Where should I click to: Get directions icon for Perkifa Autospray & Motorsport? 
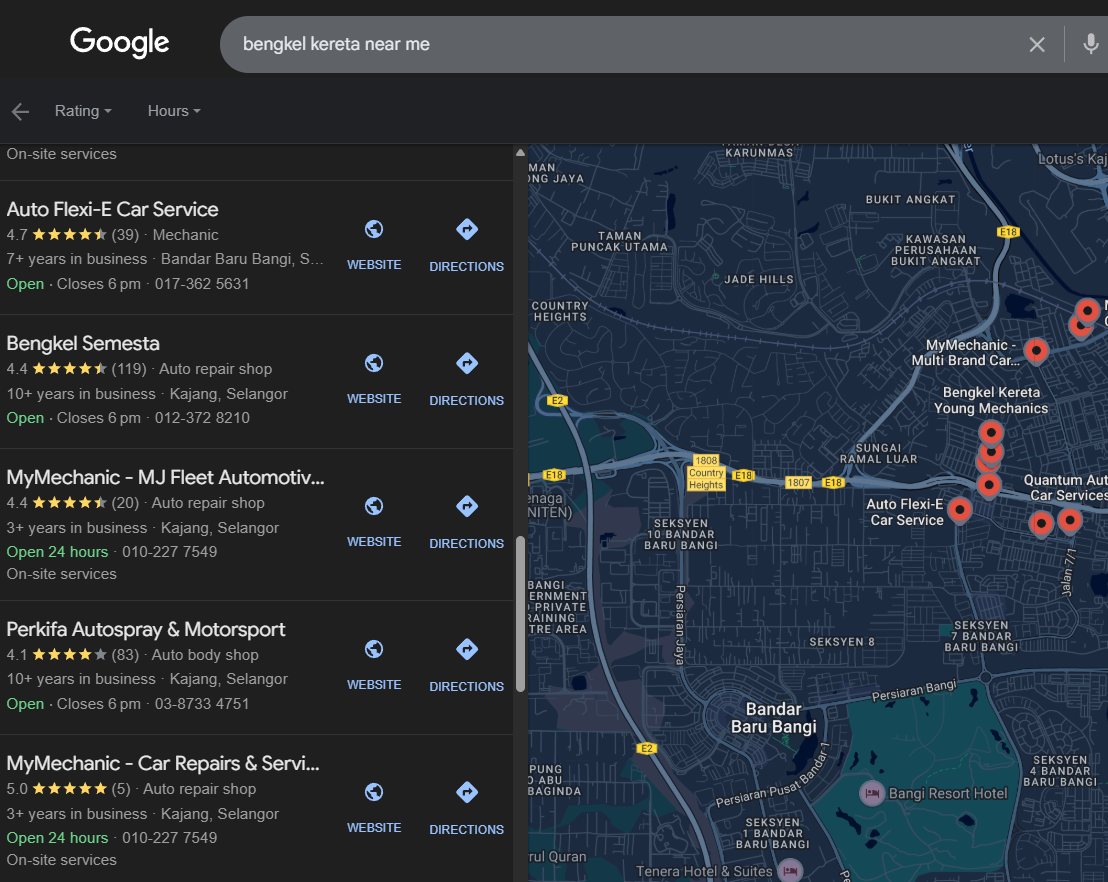pos(467,649)
